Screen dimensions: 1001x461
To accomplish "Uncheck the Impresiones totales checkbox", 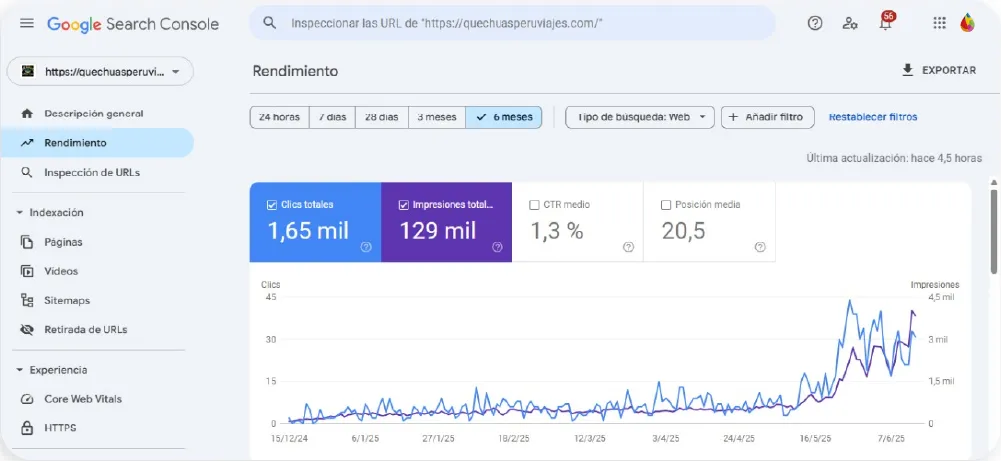I will pyautogui.click(x=403, y=205).
